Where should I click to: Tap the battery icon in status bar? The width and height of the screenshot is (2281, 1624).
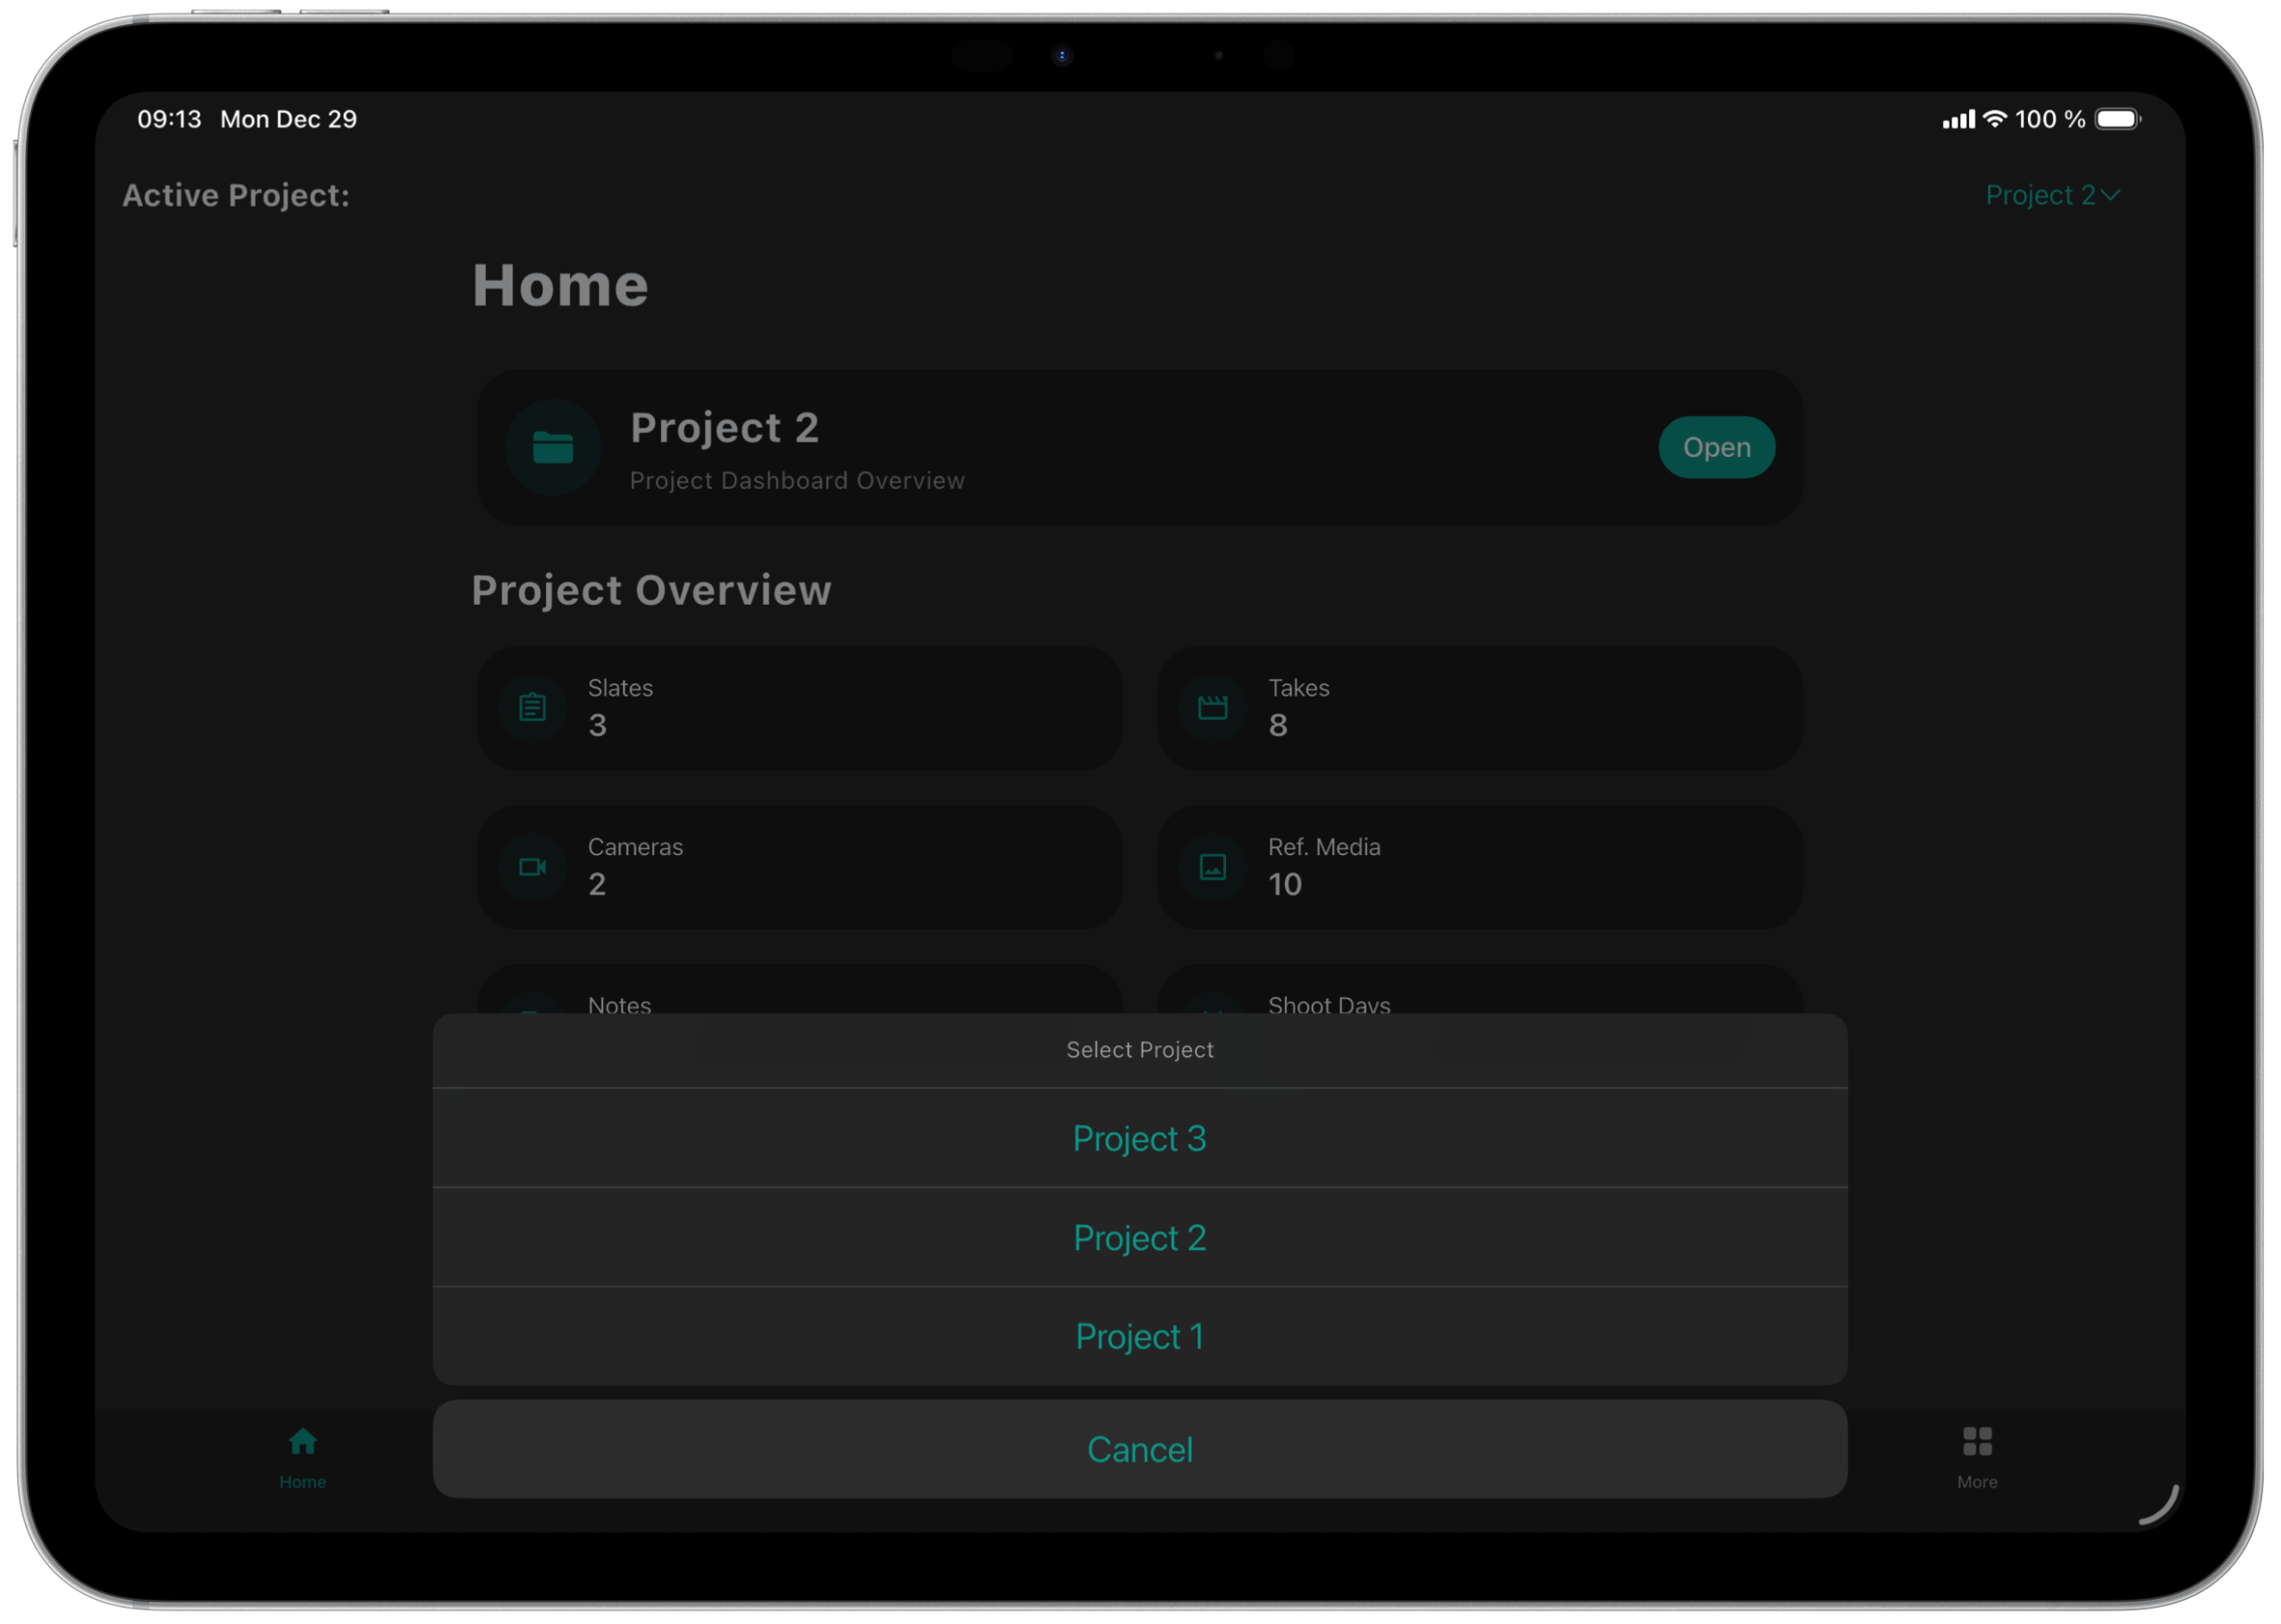pos(2117,119)
